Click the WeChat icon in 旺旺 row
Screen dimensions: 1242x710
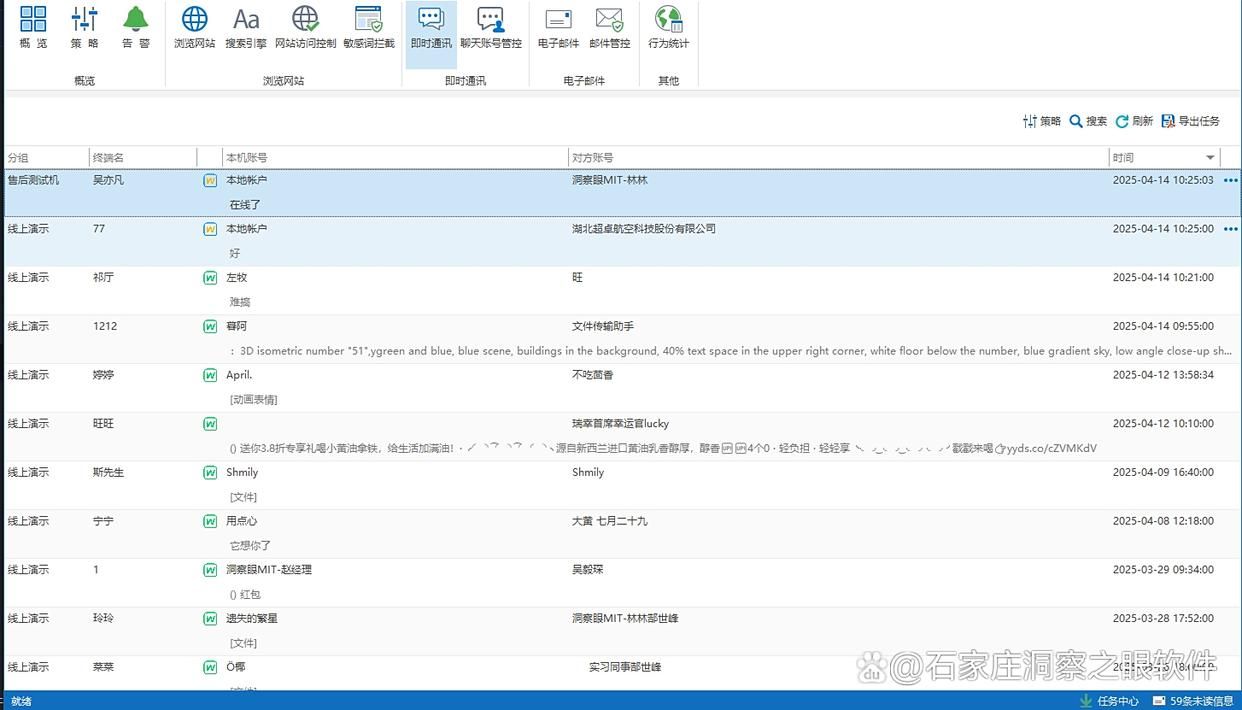pyautogui.click(x=210, y=424)
